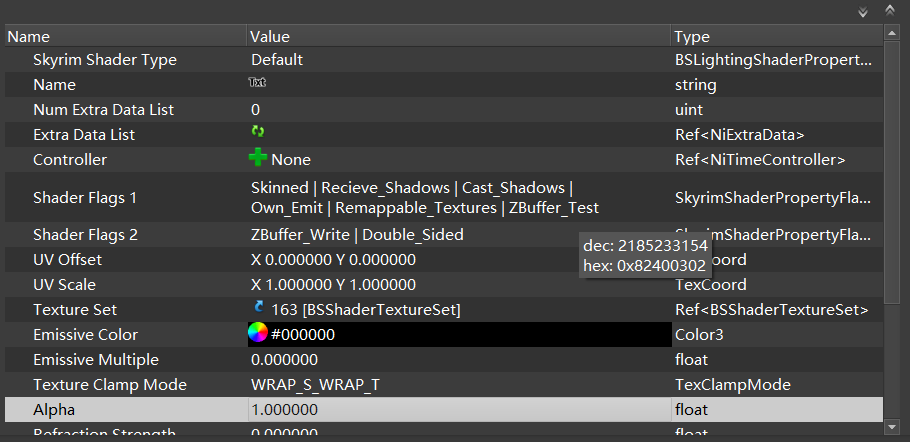Screen dimensions: 910x442
Task: Select the Shader Flags 2 row
Action: coord(444,235)
